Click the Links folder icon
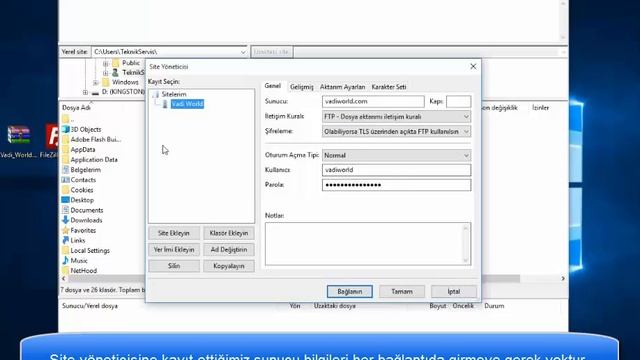Screen dimensions: 640x360 pyautogui.click(x=65, y=240)
